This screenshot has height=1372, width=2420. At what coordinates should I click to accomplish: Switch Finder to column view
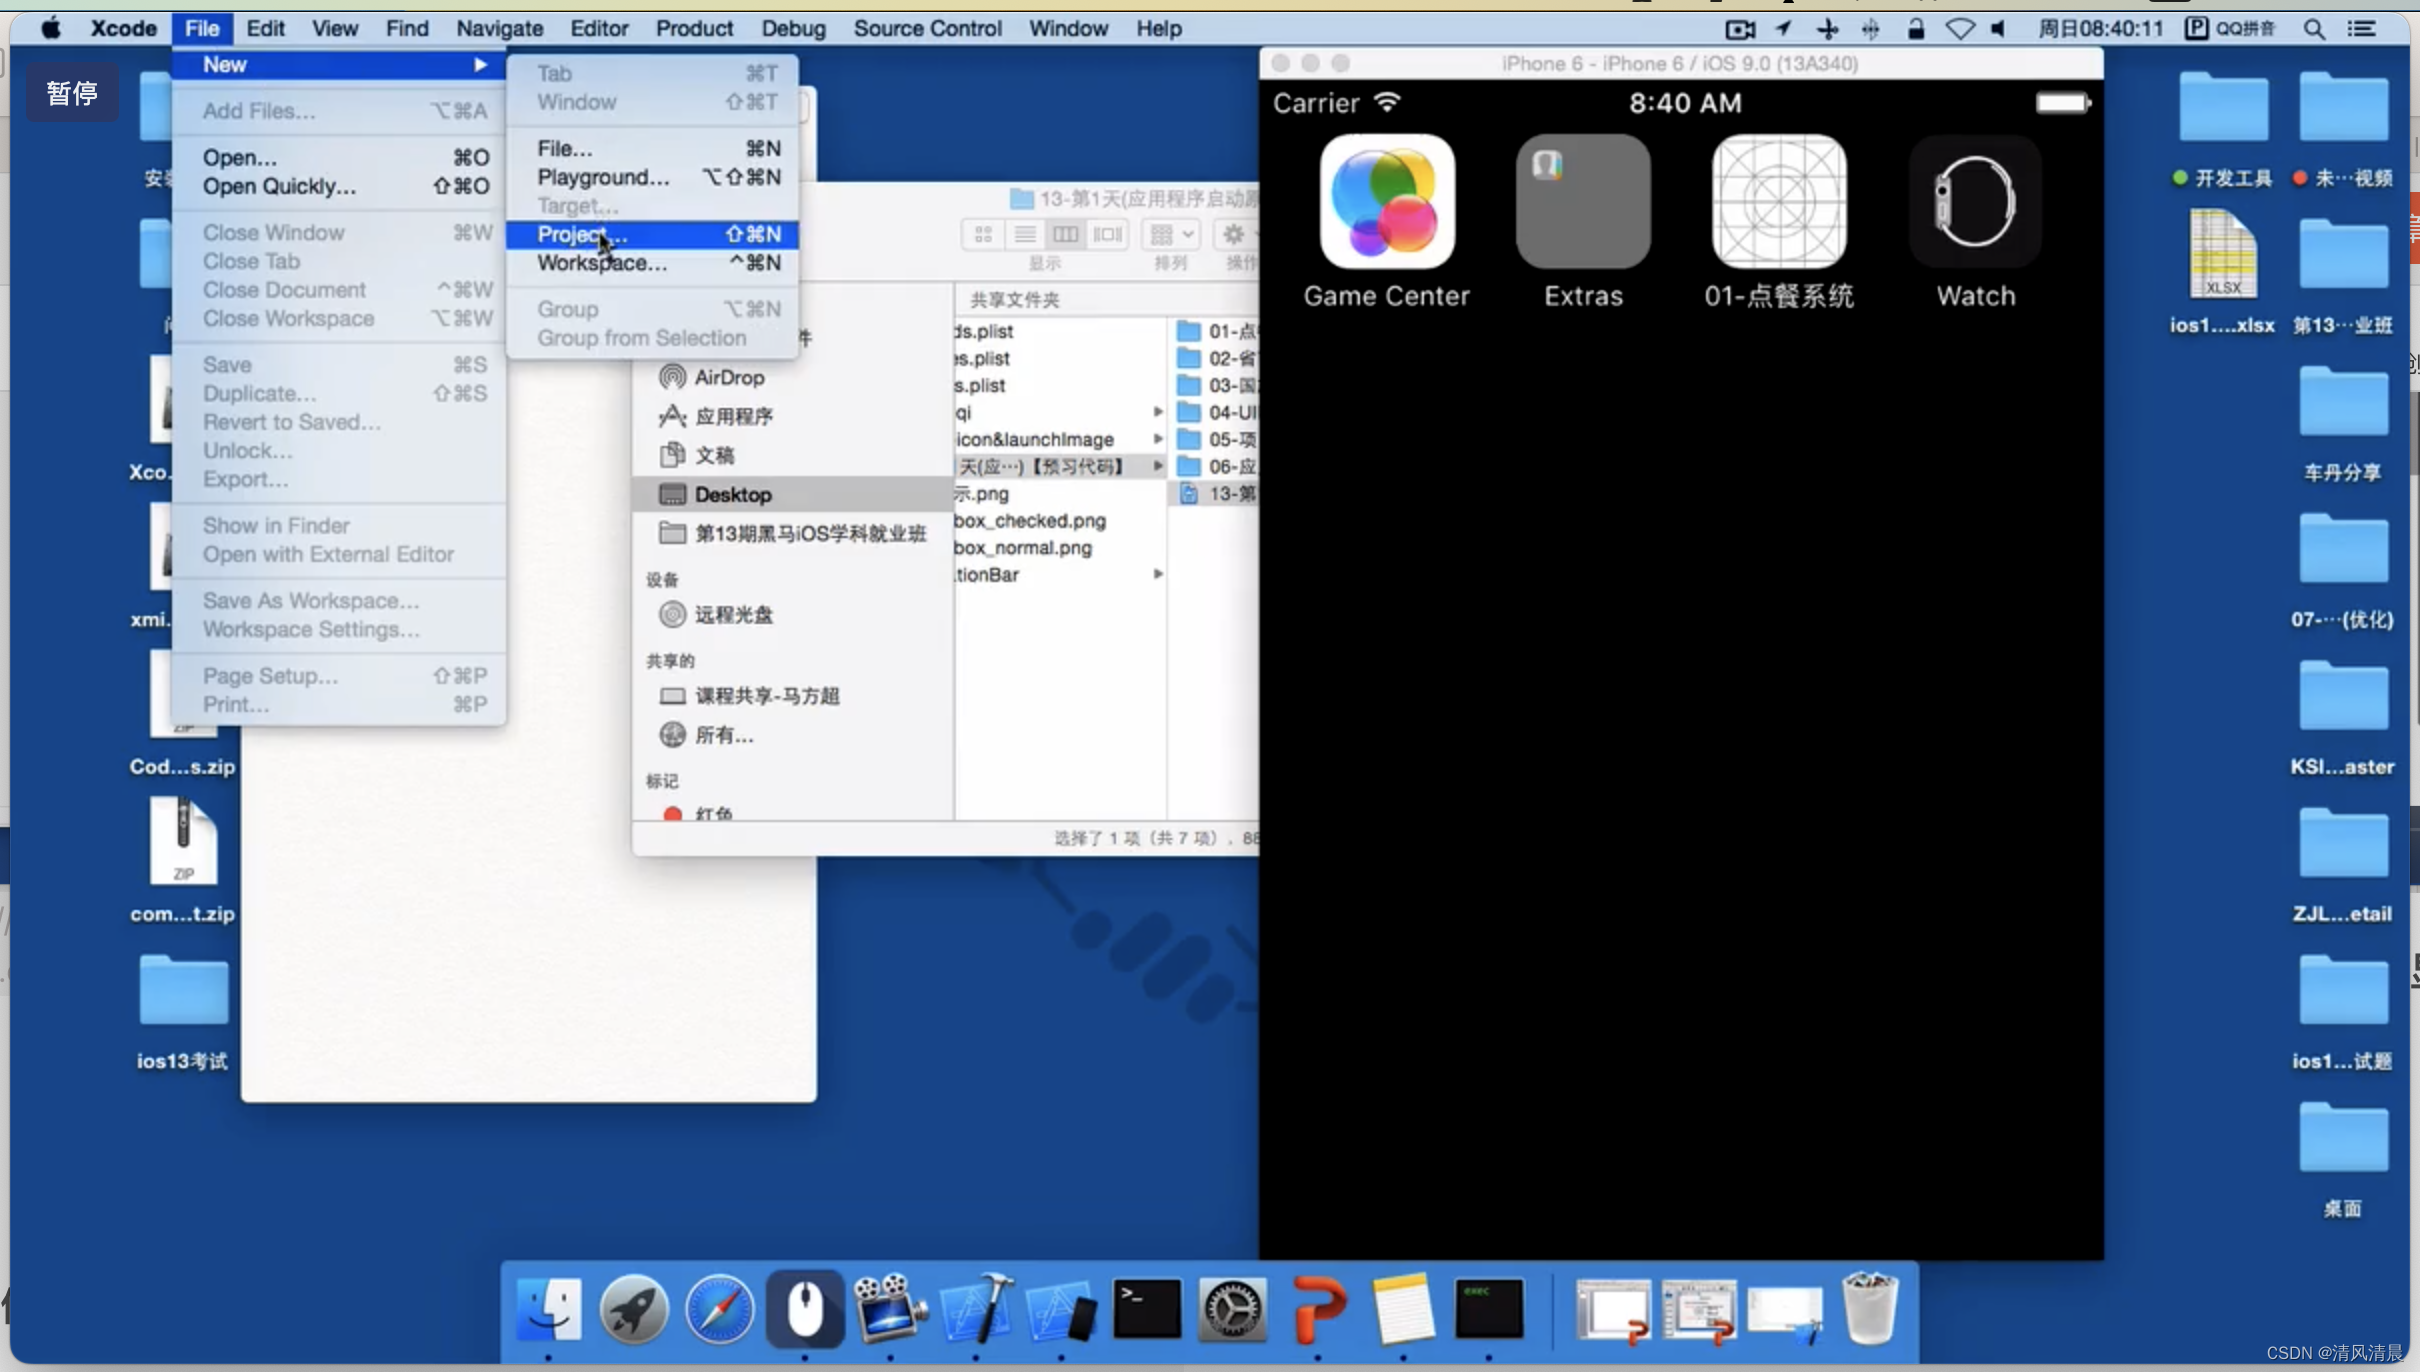pyautogui.click(x=1066, y=234)
